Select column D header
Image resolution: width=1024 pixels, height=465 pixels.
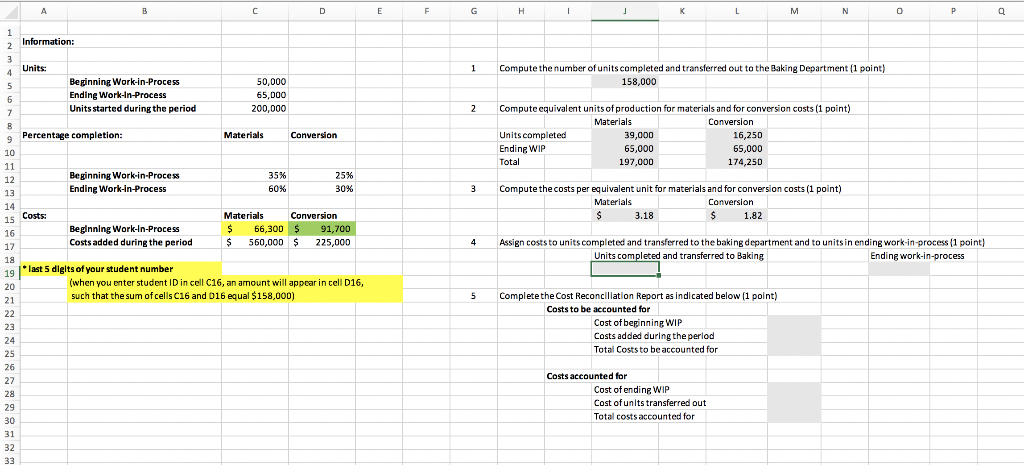tap(321, 10)
